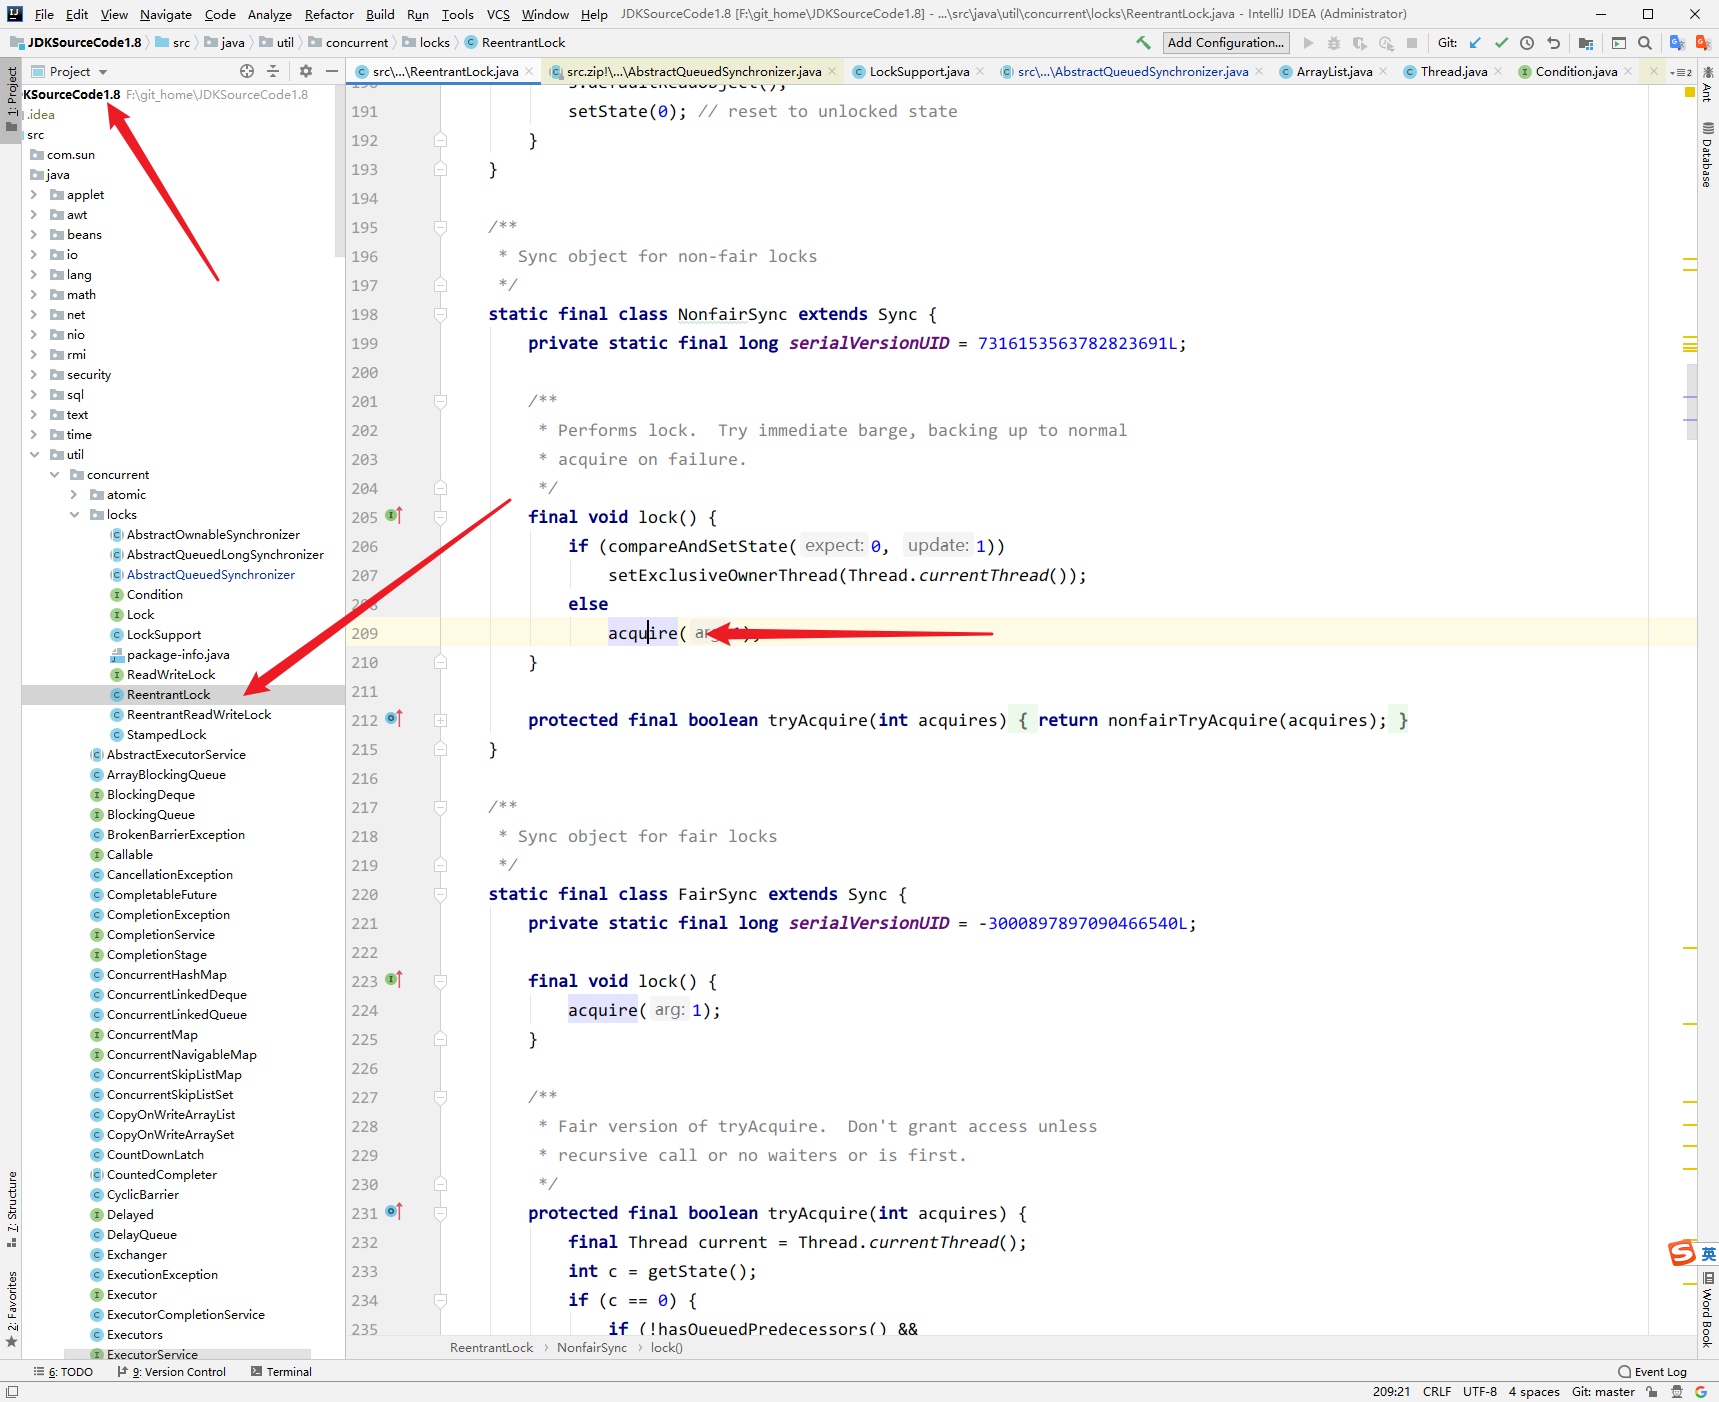Click the override gutter icon on line 205
Image resolution: width=1719 pixels, height=1402 pixels.
[394, 516]
